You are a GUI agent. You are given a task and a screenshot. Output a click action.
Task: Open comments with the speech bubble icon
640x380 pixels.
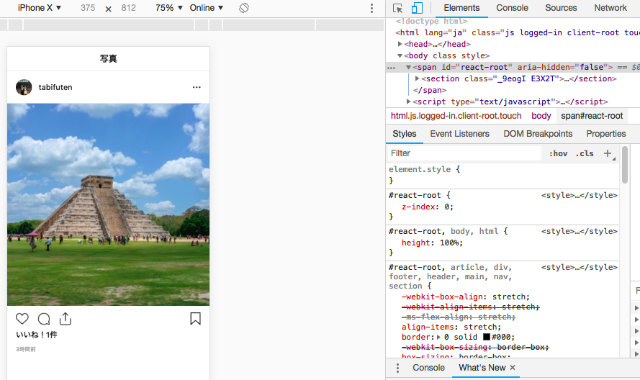(44, 318)
